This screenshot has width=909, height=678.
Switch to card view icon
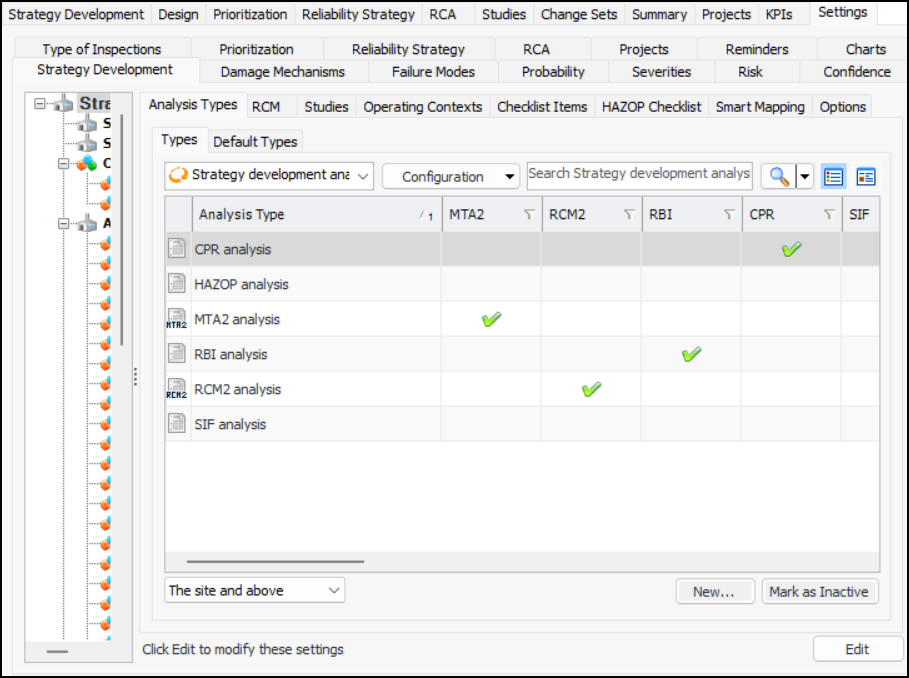click(x=865, y=177)
